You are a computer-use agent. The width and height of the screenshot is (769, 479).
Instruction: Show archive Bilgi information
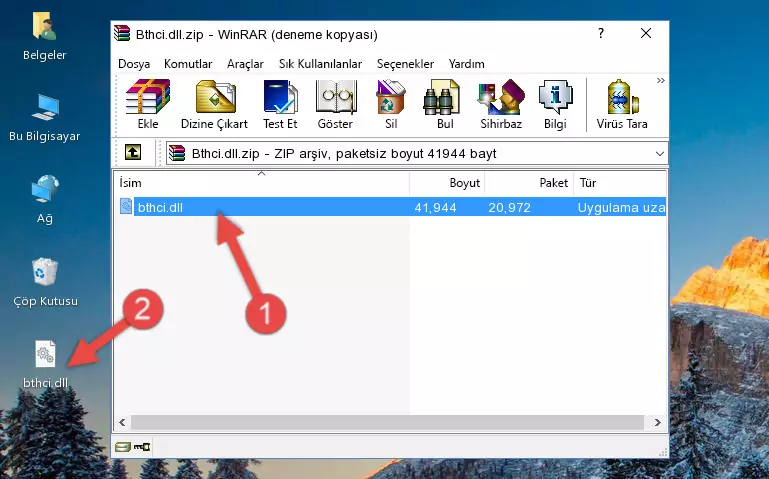click(x=555, y=104)
